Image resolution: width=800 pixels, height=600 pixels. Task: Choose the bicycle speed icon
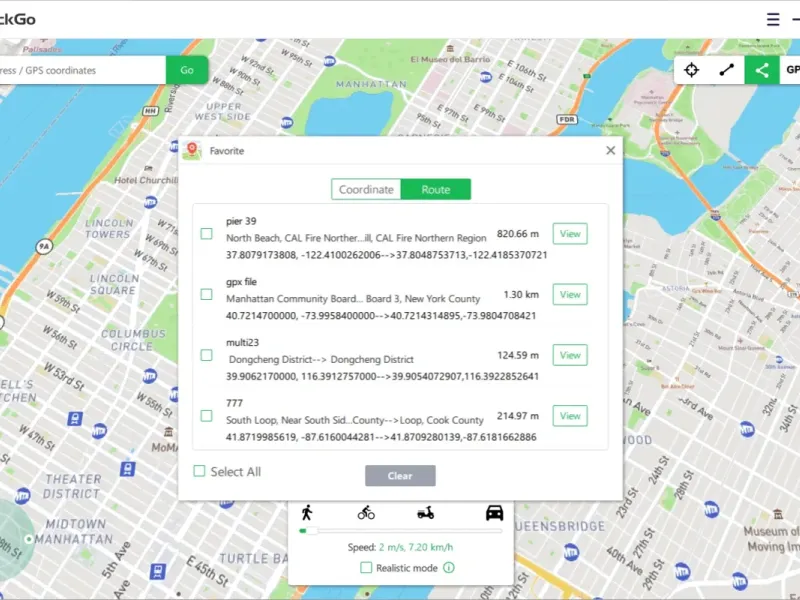[366, 513]
